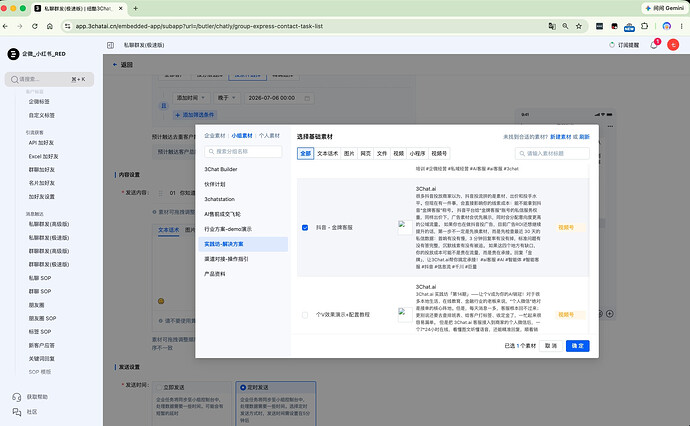The width and height of the screenshot is (690, 426).
Task: Click the 问问 Gemini button
Action: click(x=665, y=8)
